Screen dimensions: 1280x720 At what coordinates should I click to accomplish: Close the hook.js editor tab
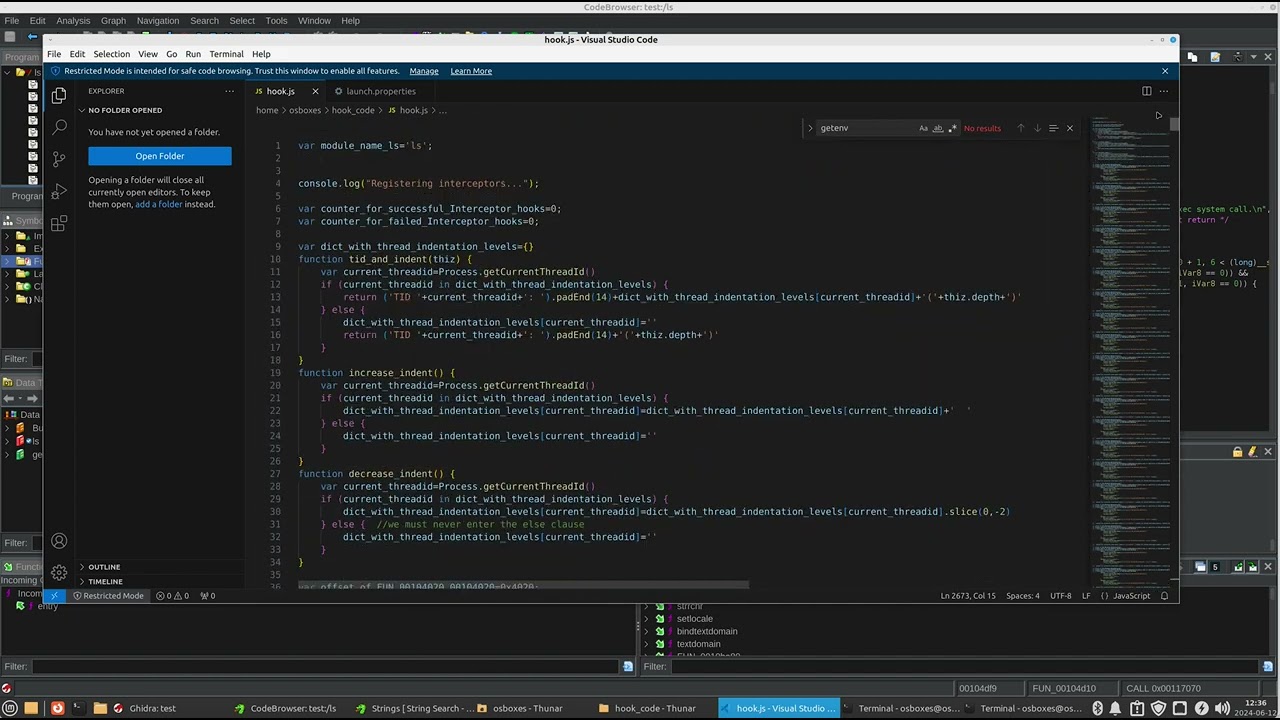[x=315, y=91]
